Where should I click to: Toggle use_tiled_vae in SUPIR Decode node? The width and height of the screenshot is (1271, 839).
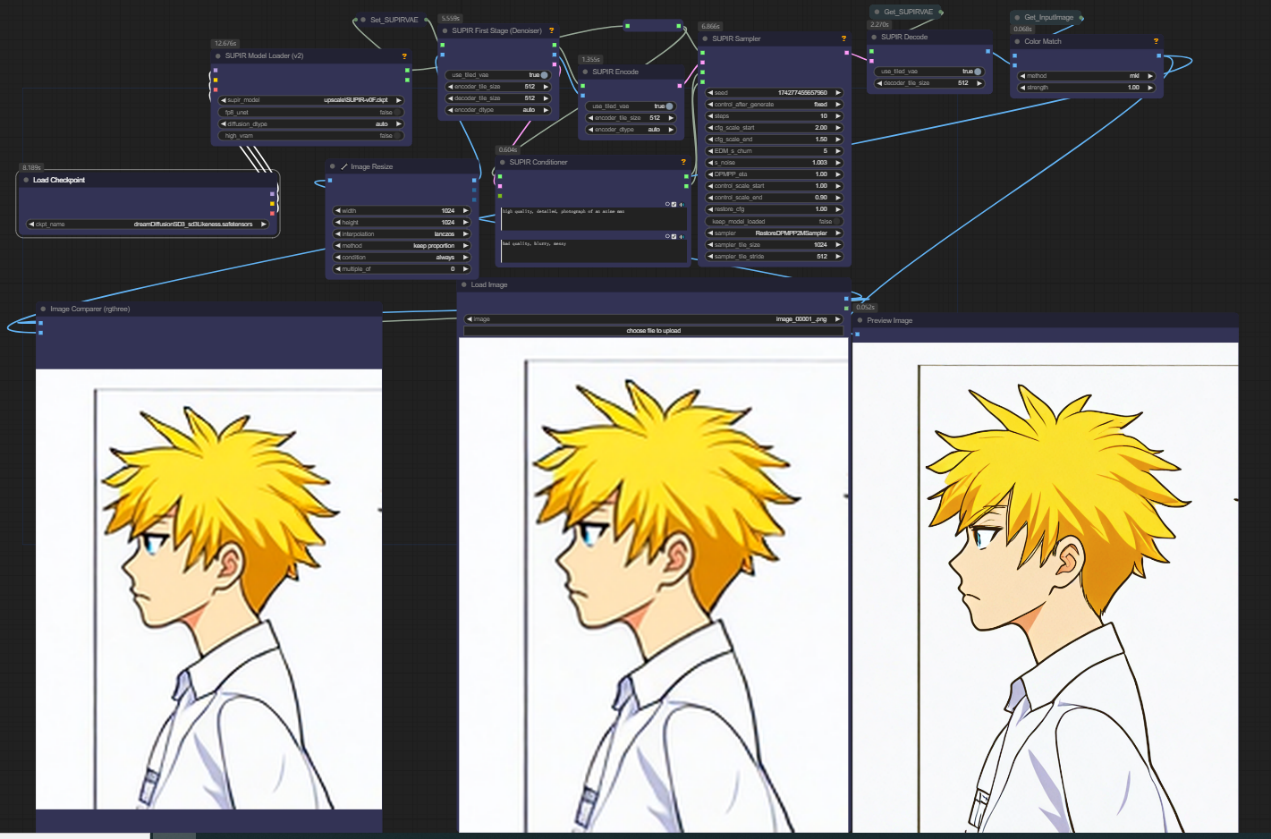pyautogui.click(x=926, y=72)
